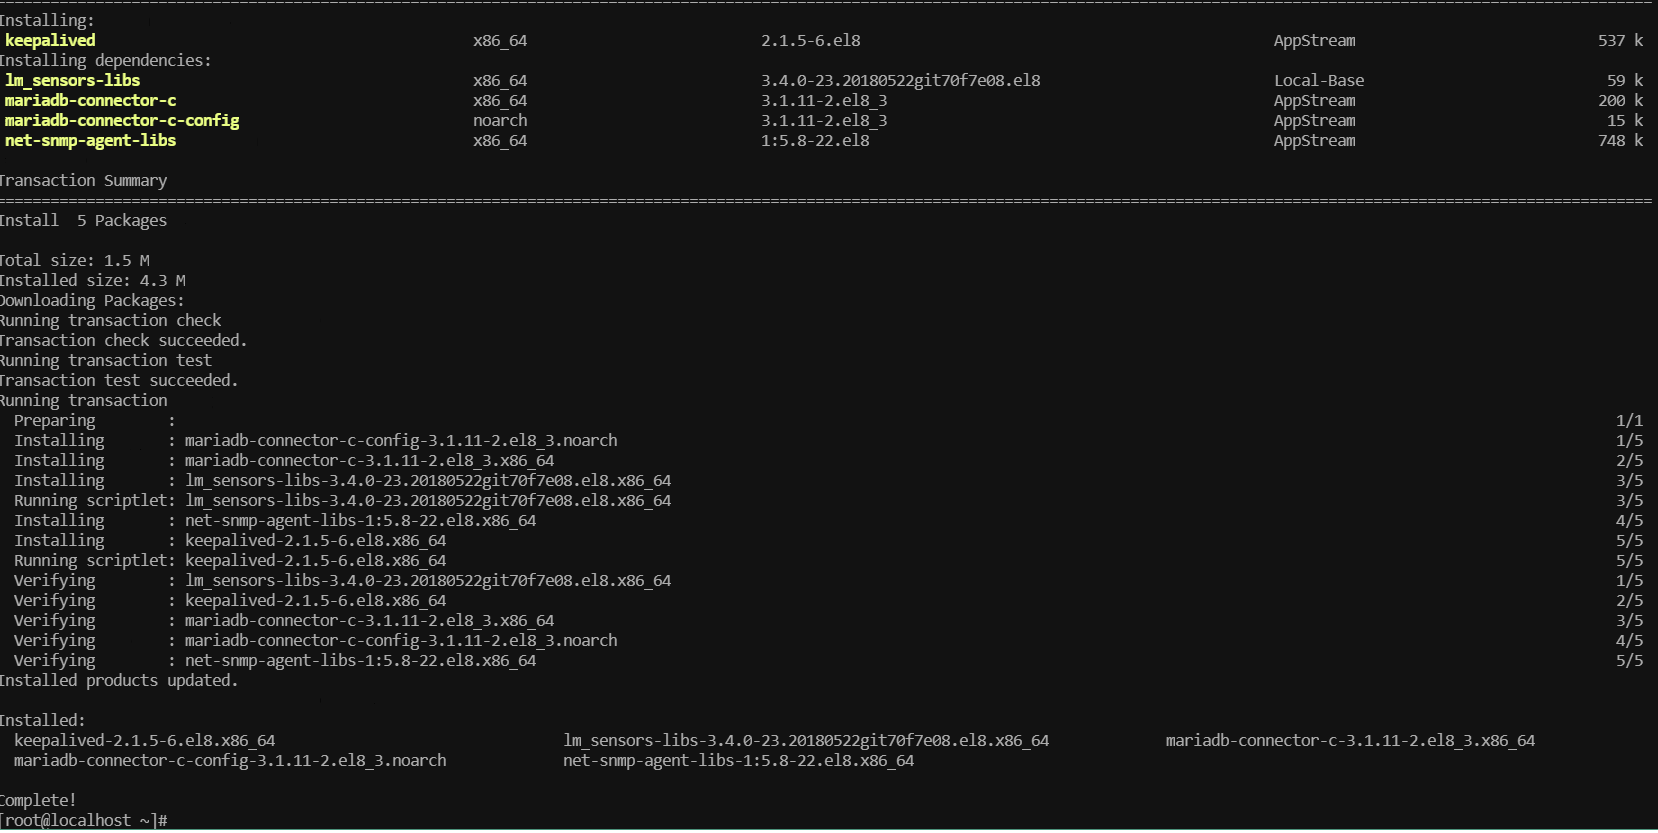The width and height of the screenshot is (1658, 833).
Task: Click the 'Total size: 1.5 M' line
Action: 75,261
